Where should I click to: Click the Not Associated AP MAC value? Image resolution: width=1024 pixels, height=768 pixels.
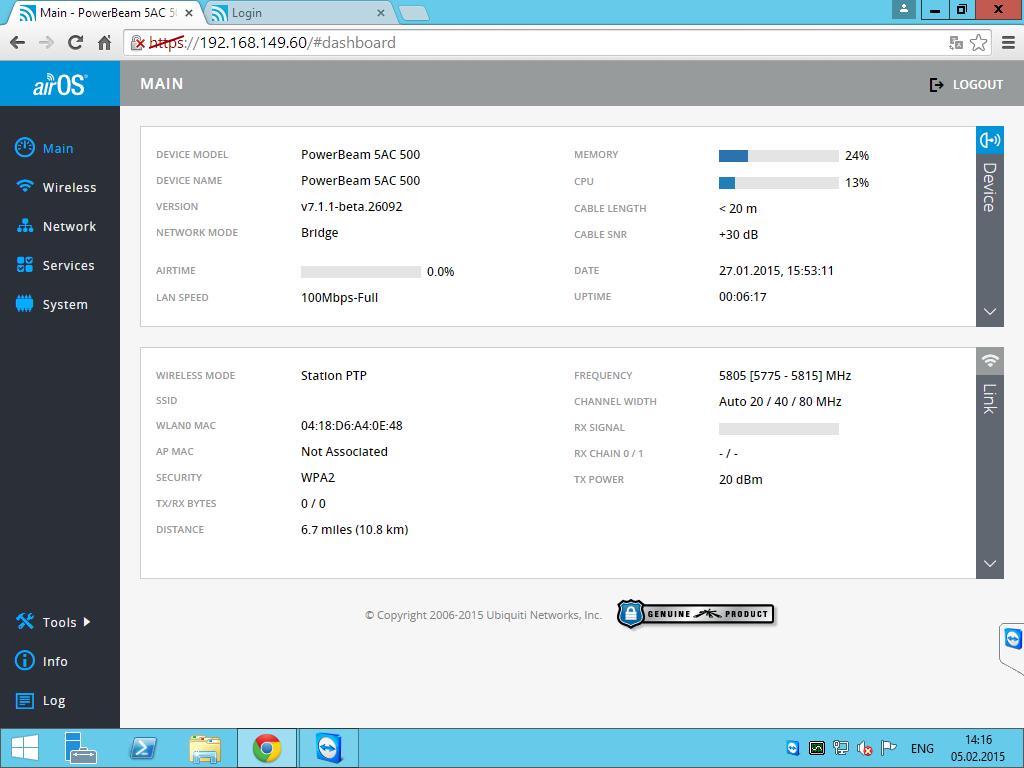tap(344, 451)
